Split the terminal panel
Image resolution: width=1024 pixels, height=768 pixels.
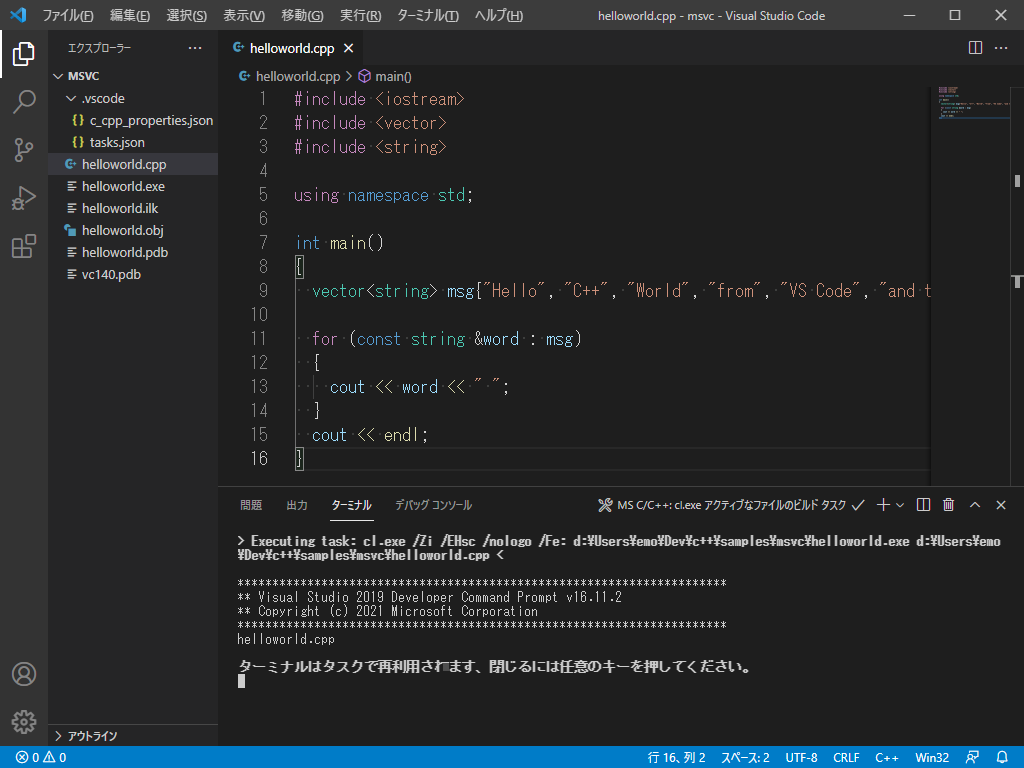click(x=923, y=505)
